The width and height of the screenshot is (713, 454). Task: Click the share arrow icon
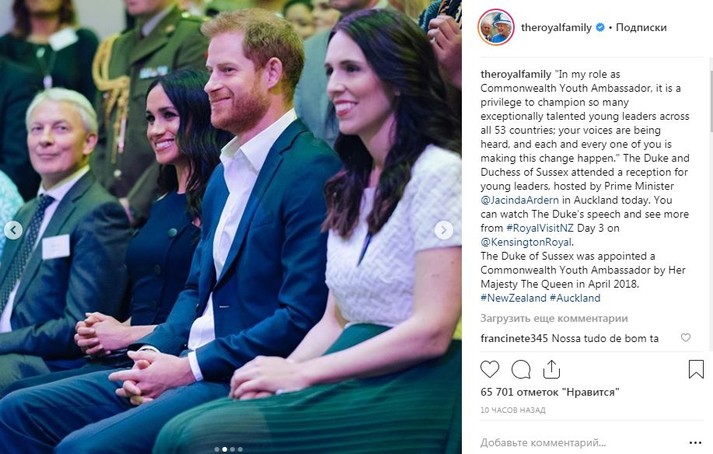[x=551, y=369]
